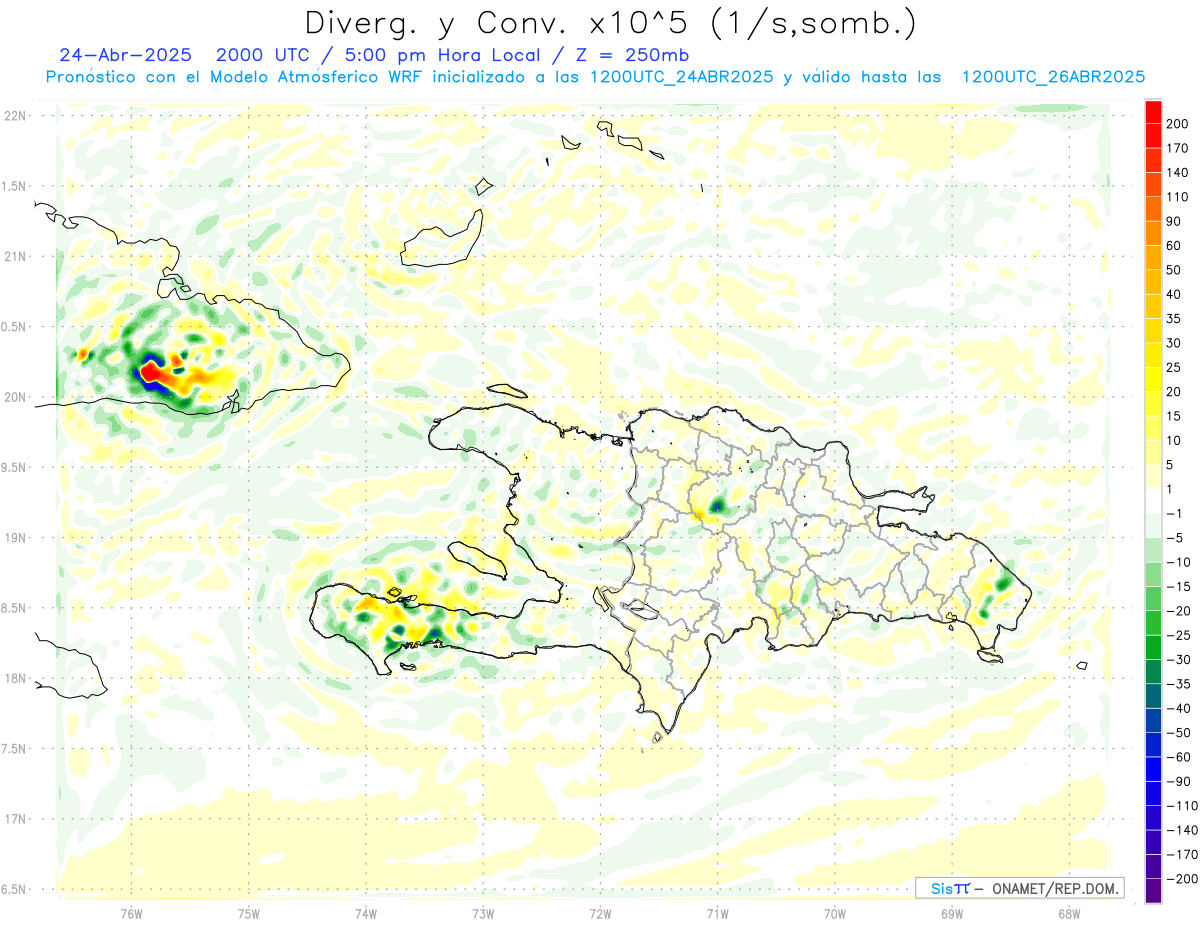Click the '-60' colorbar value
Viewport: 1200px width, 927px height.
coord(1181,757)
